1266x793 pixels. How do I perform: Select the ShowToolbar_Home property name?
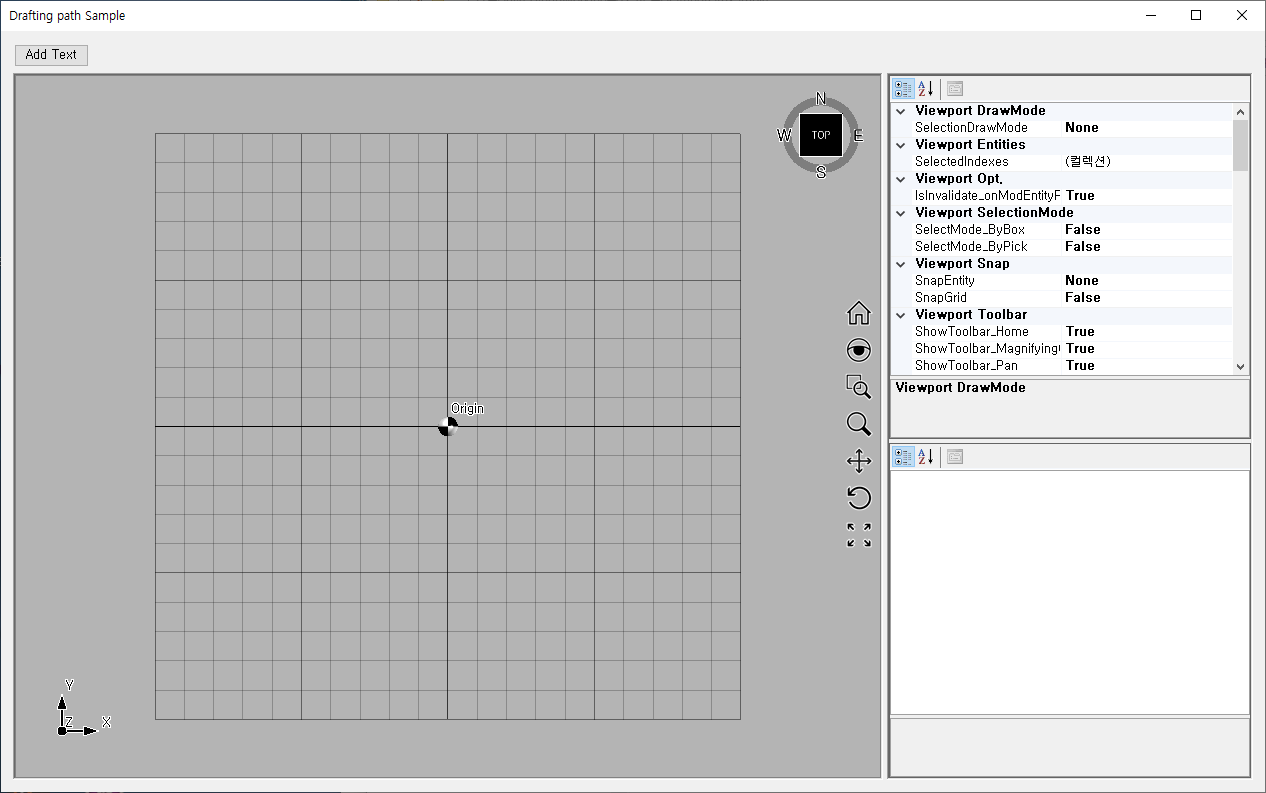[x=972, y=332]
